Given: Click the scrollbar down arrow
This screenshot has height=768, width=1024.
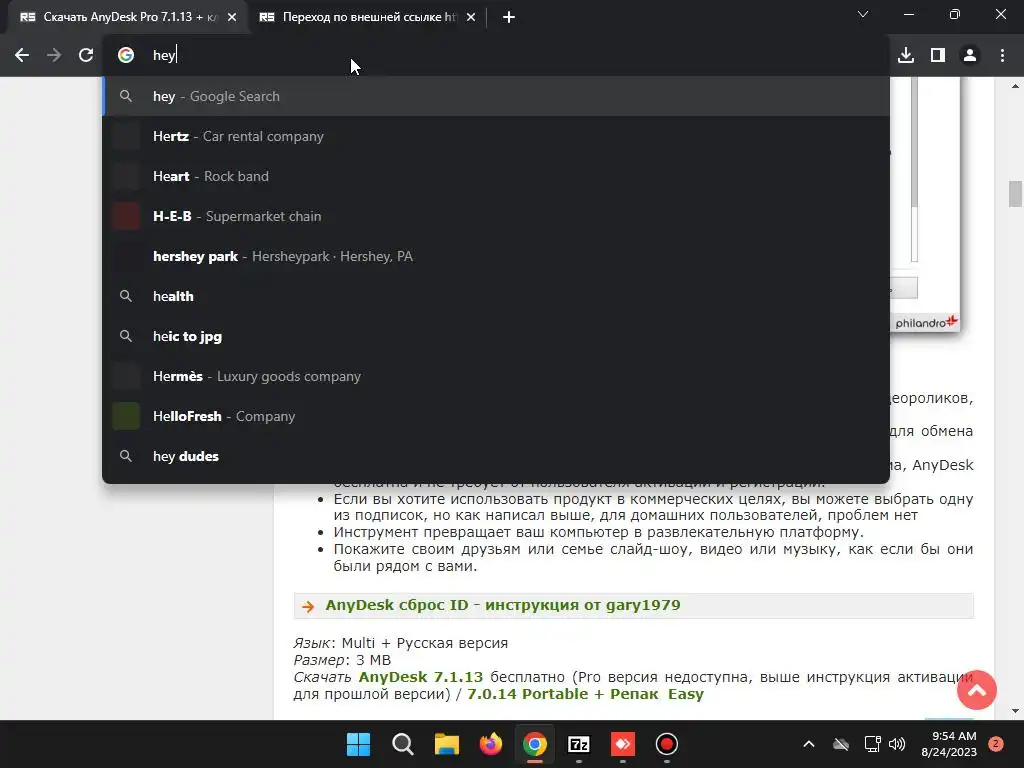Looking at the screenshot, I should [1015, 711].
